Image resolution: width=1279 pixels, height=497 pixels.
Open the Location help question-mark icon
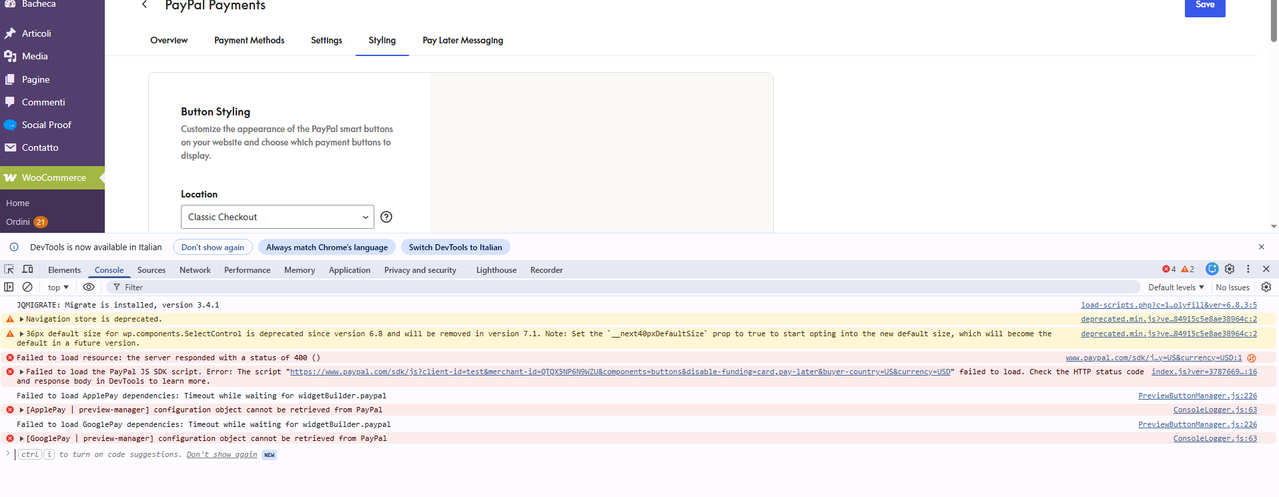click(386, 217)
